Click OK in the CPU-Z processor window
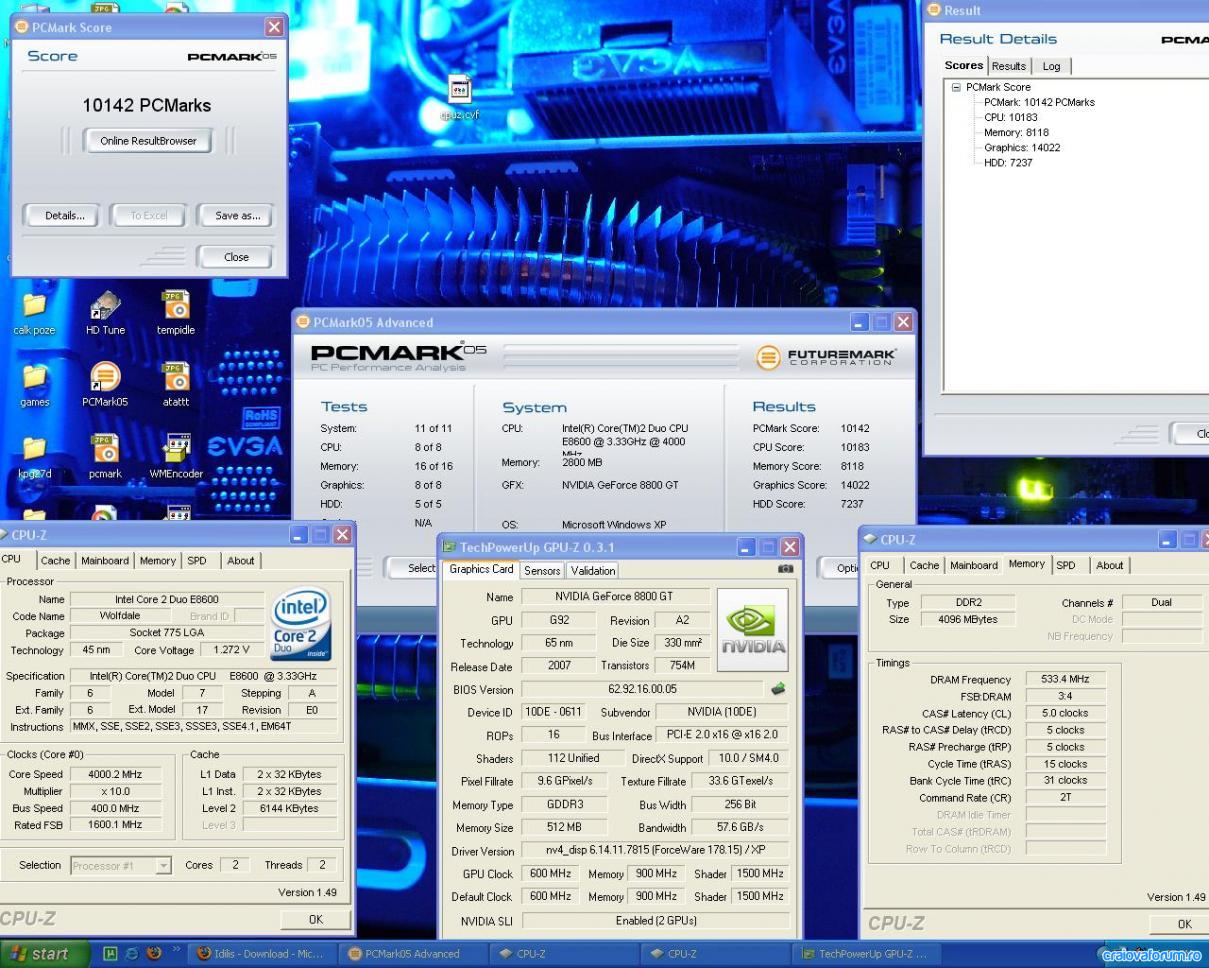Image resolution: width=1209 pixels, height=968 pixels. [315, 919]
